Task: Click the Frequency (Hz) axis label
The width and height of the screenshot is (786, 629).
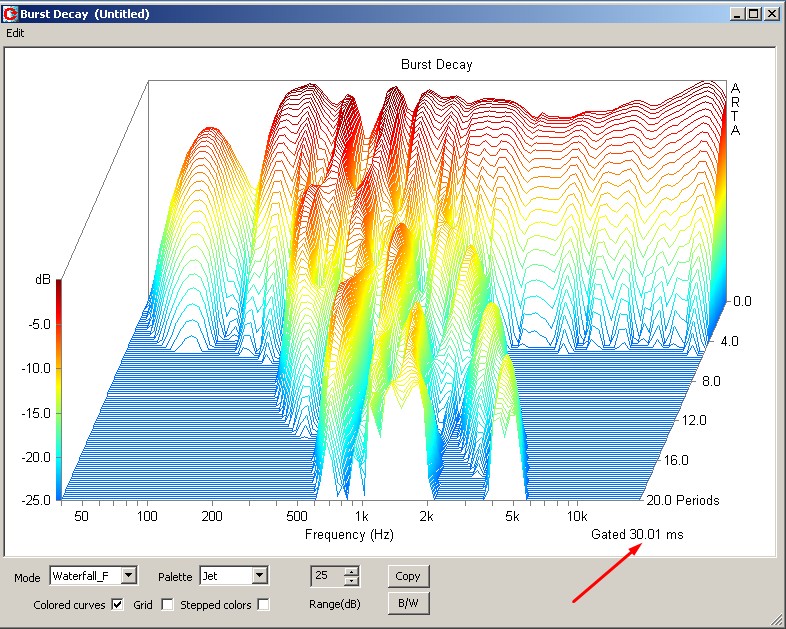Action: 349,535
